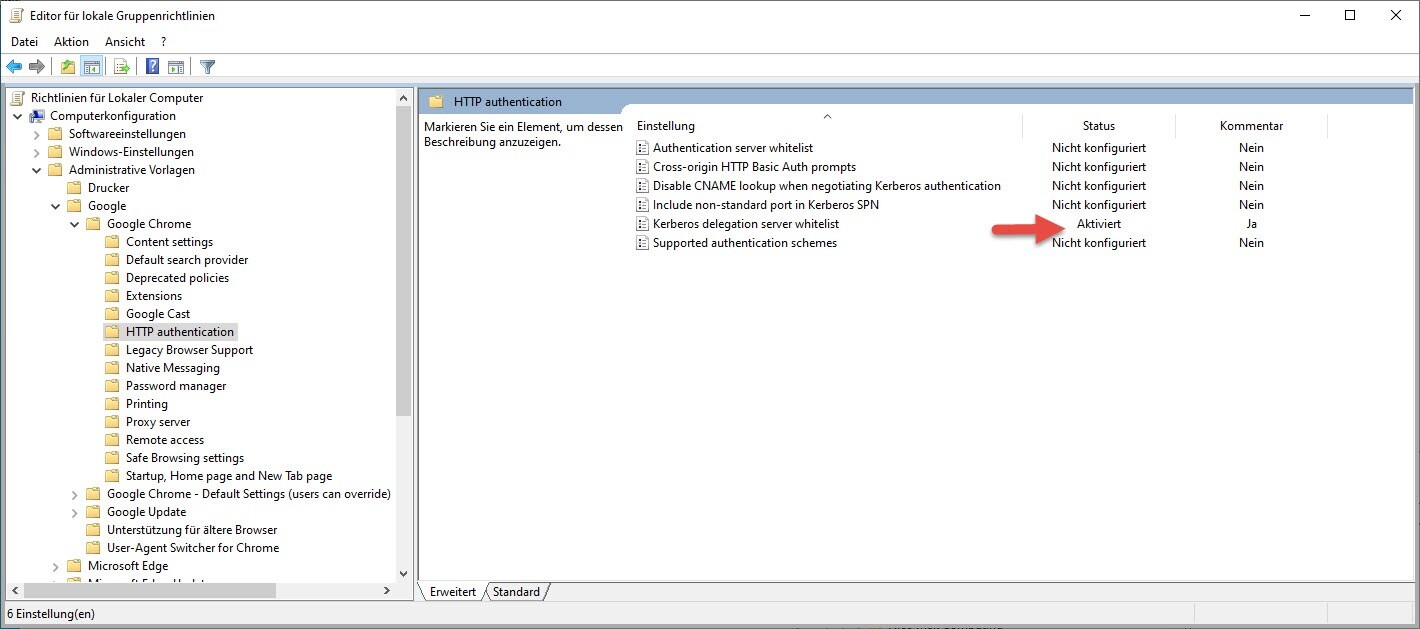Collapse the Administrative Vorlagen node
The image size is (1420, 629).
click(x=37, y=170)
